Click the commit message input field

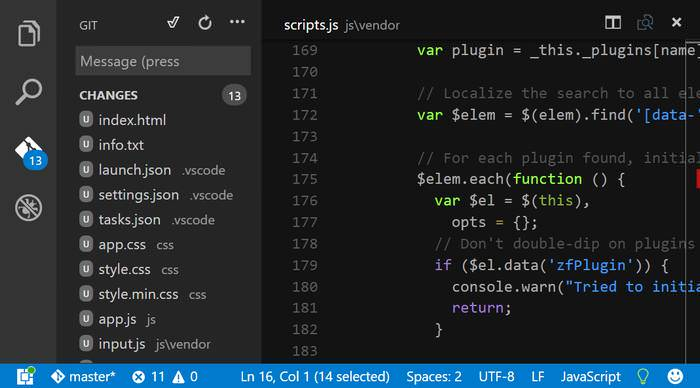163,61
